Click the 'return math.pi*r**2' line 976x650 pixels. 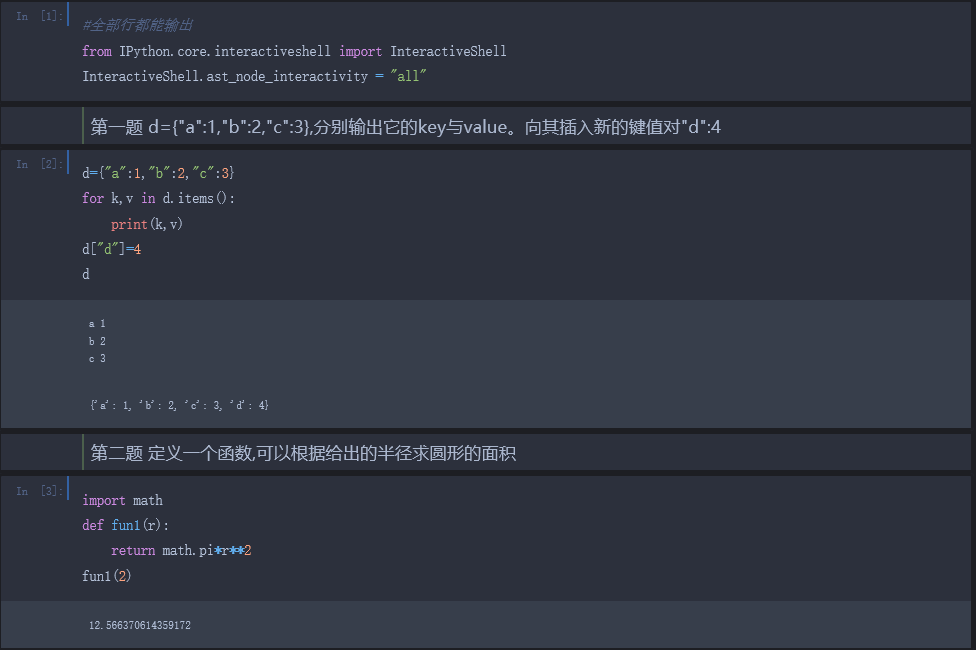coord(180,551)
